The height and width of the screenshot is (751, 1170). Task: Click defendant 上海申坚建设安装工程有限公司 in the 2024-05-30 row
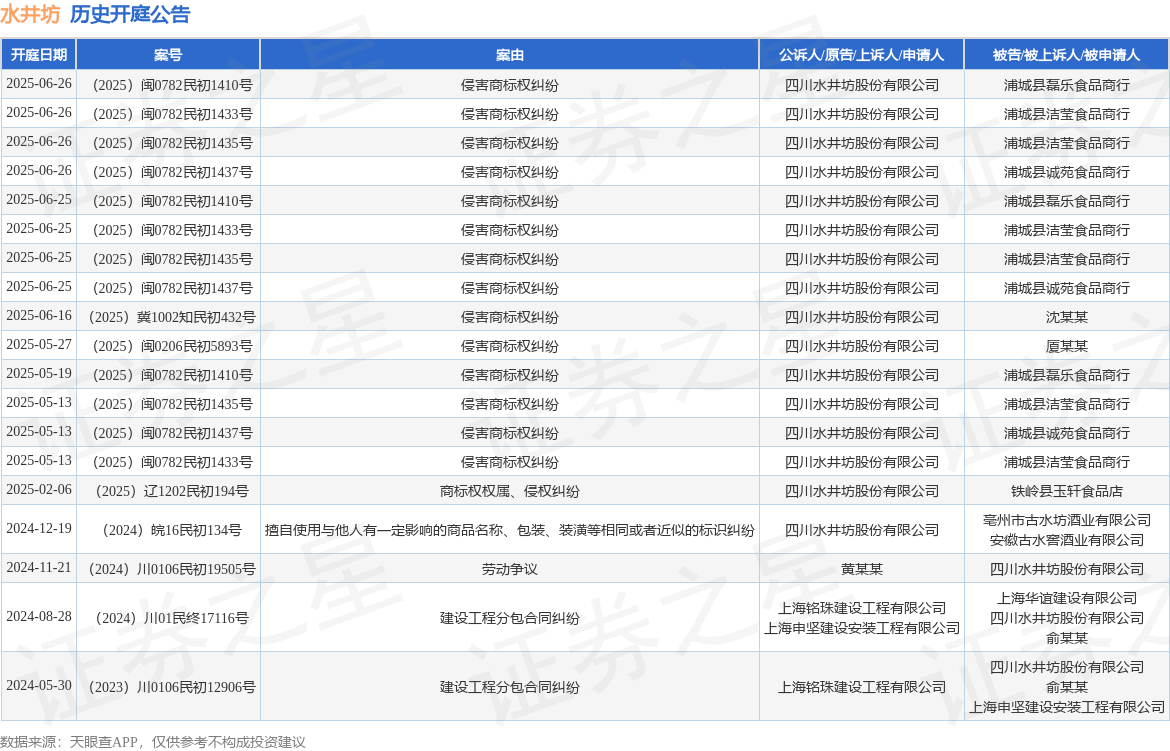tap(1066, 707)
